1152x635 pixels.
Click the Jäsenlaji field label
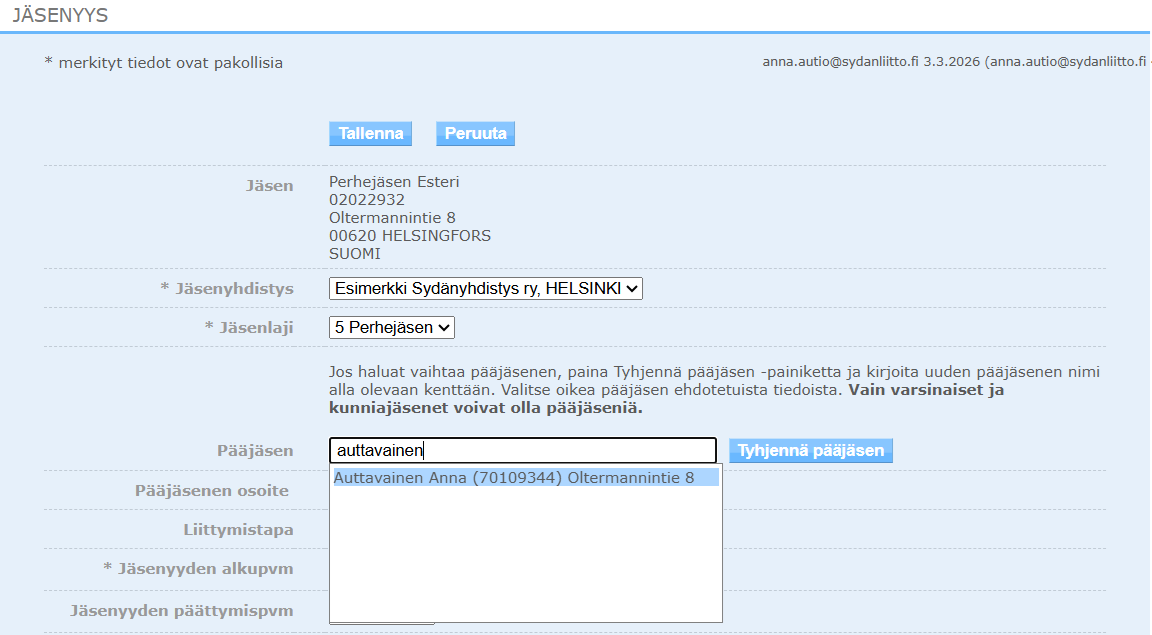[249, 327]
